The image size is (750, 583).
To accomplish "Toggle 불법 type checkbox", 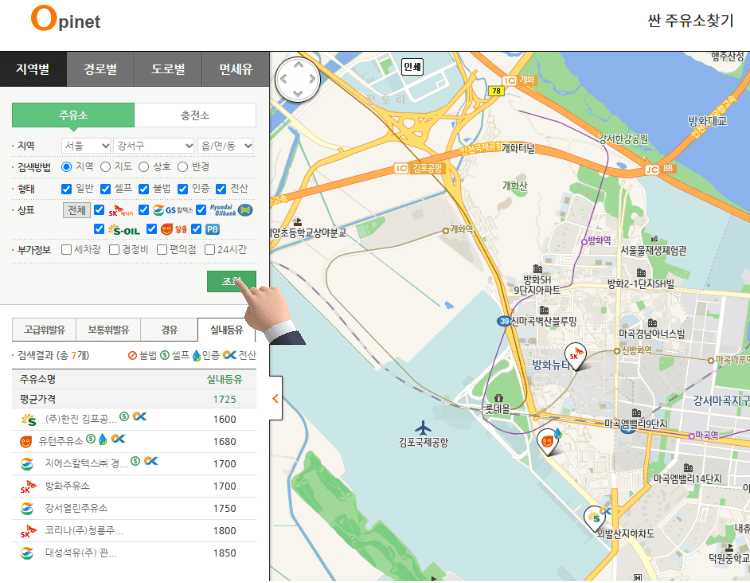I will coord(143,188).
